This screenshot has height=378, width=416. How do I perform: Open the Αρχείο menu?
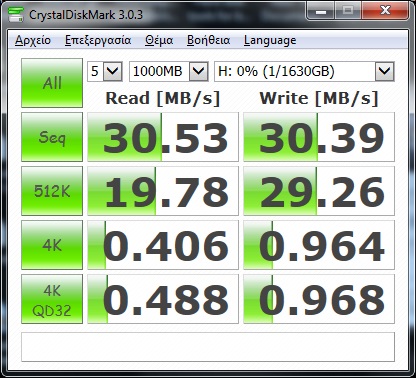(x=33, y=40)
